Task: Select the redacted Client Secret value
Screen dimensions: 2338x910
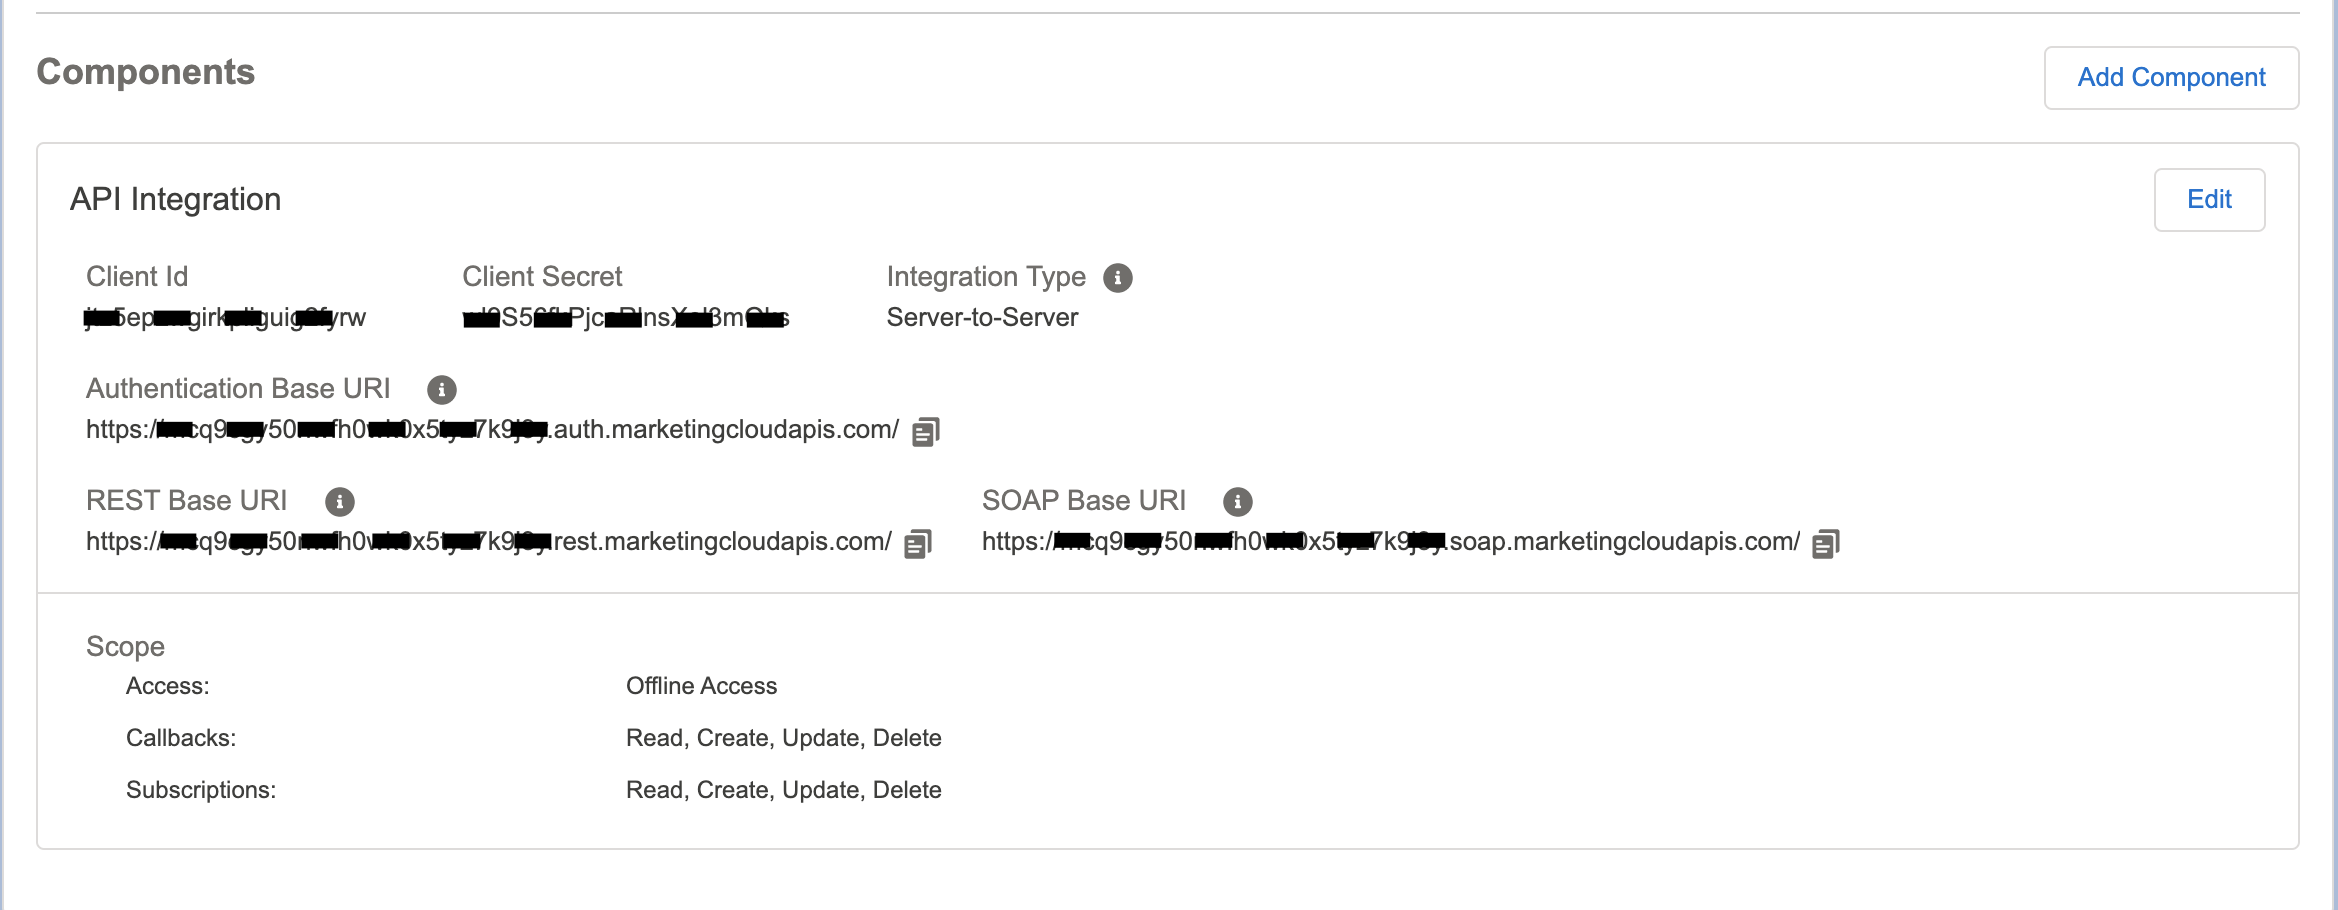Action: pos(625,318)
